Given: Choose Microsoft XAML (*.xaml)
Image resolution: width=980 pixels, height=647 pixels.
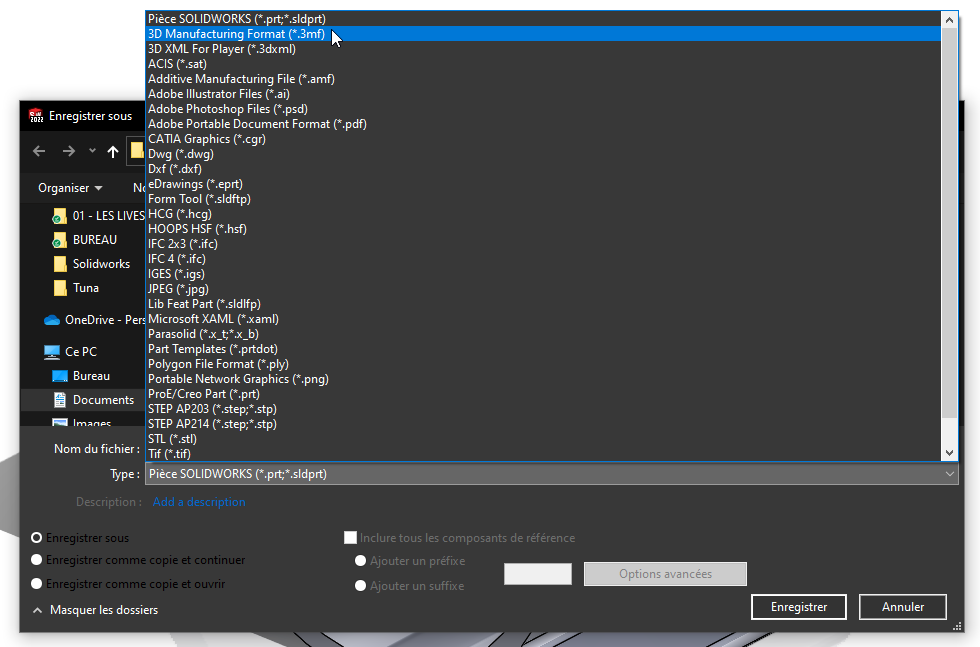Looking at the screenshot, I should (543, 319).
